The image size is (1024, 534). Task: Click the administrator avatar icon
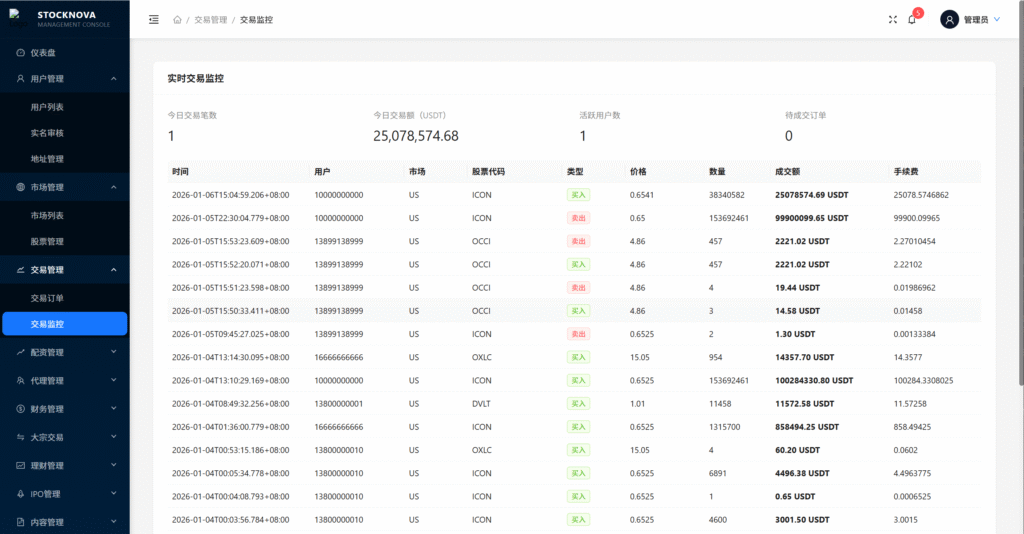[x=949, y=19]
